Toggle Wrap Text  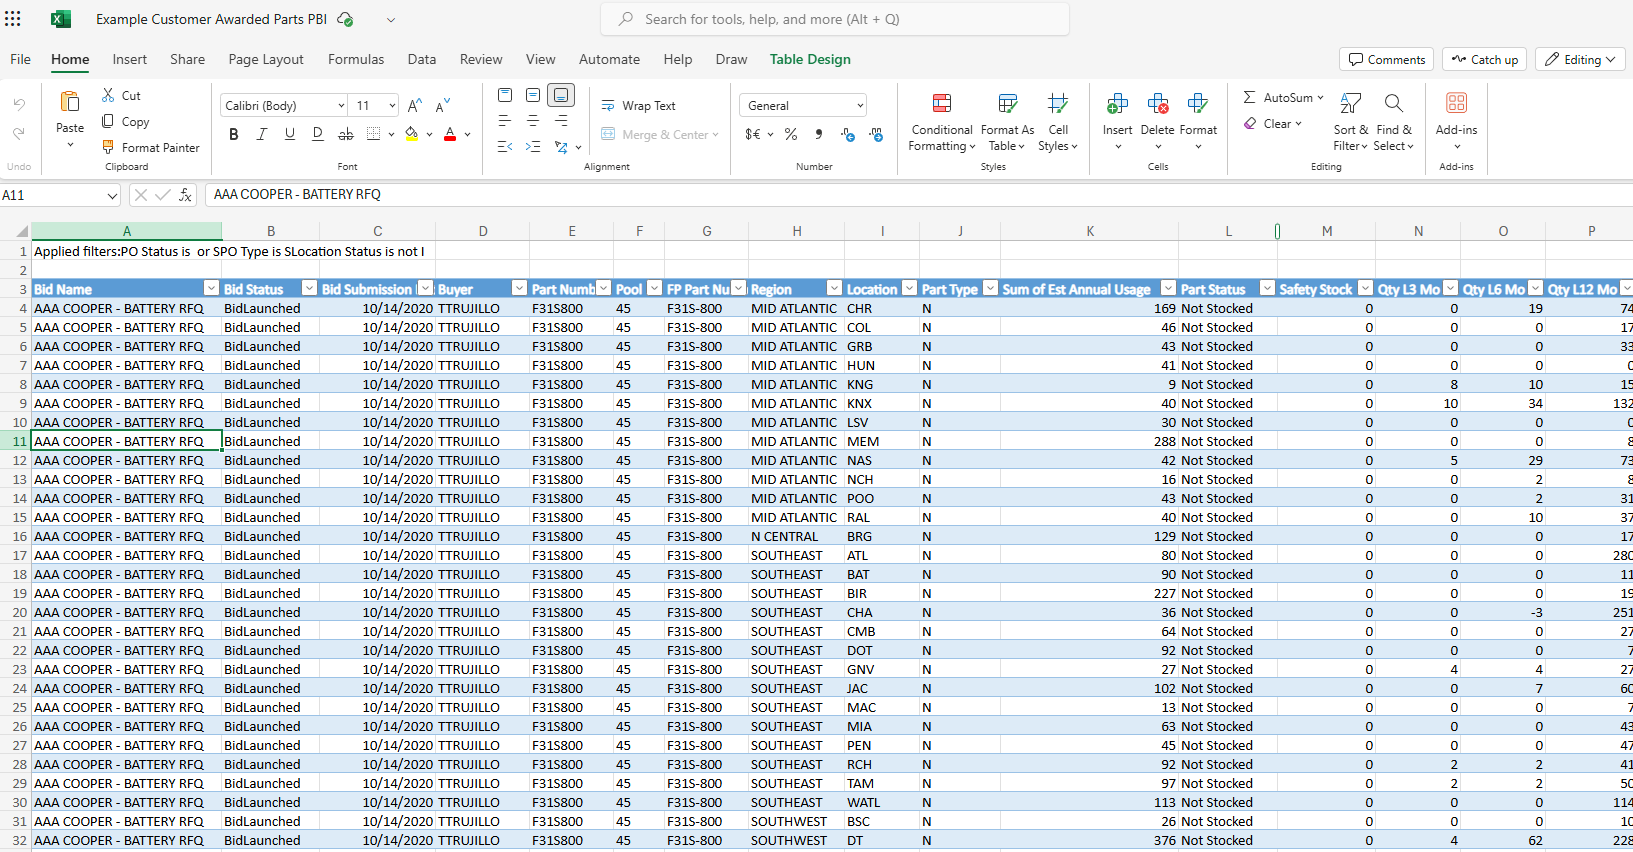(638, 105)
